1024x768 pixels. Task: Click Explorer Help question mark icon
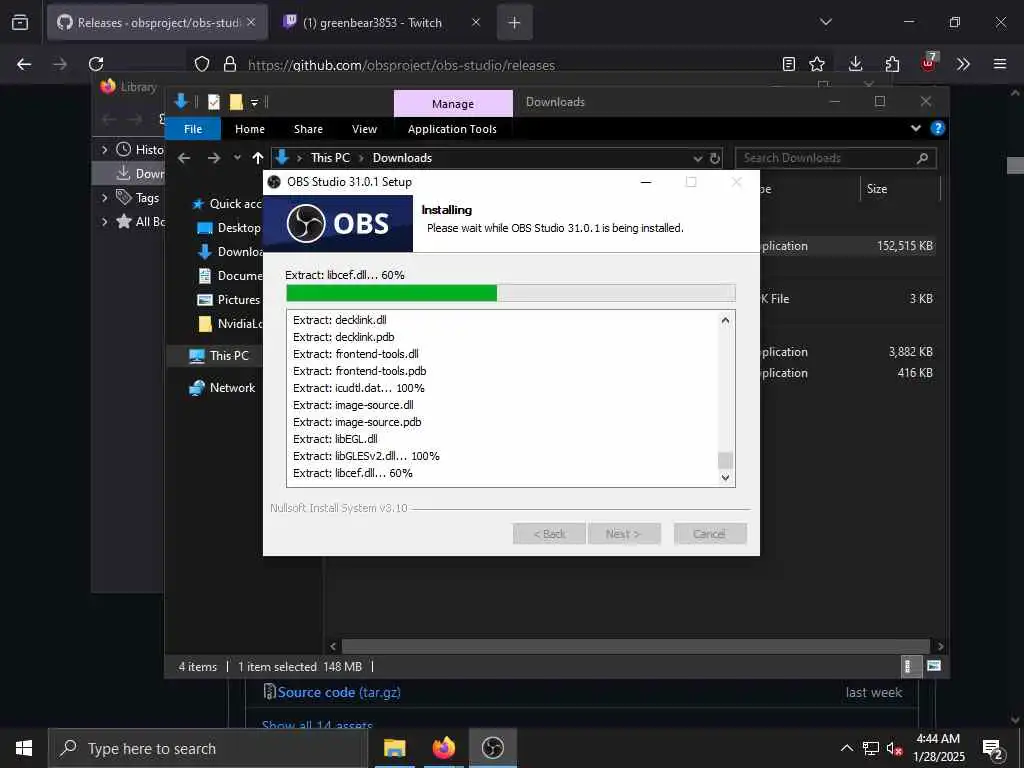[x=938, y=128]
